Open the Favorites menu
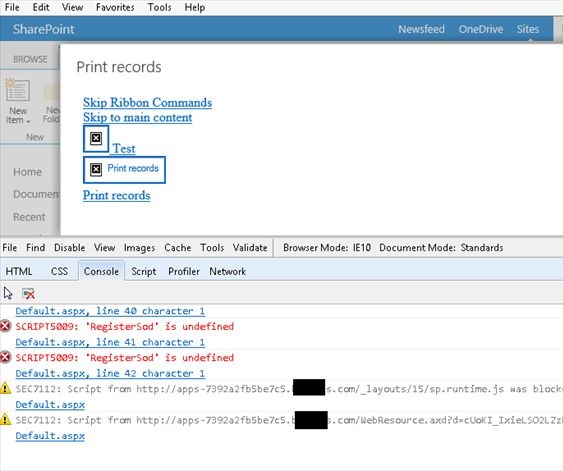The width and height of the screenshot is (563, 471). coord(115,7)
